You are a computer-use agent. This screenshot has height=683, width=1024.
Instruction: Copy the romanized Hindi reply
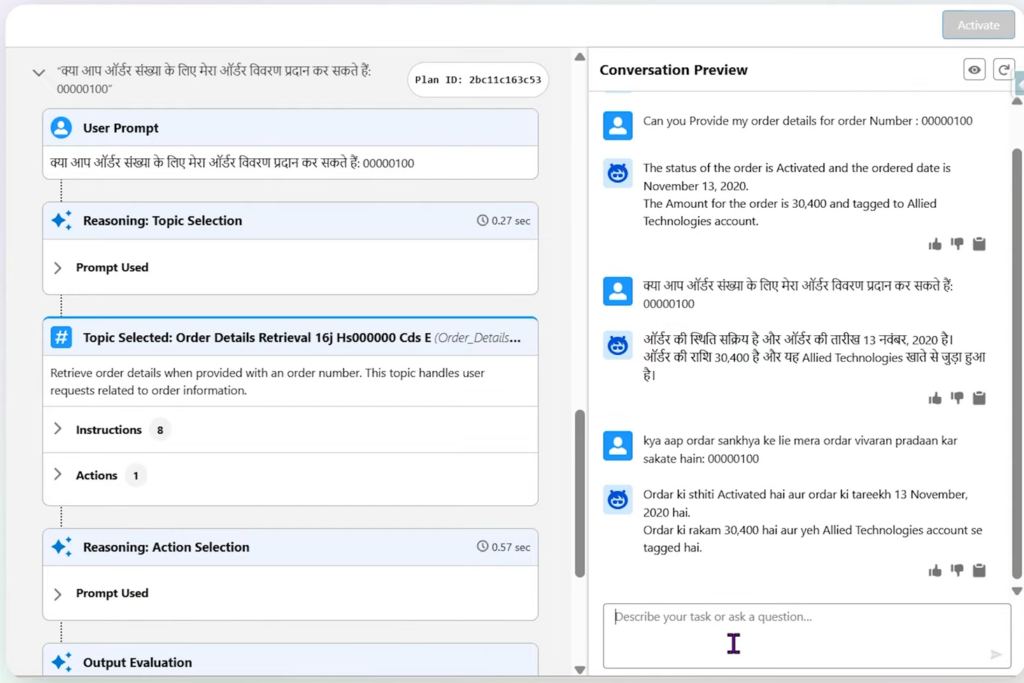click(x=979, y=571)
